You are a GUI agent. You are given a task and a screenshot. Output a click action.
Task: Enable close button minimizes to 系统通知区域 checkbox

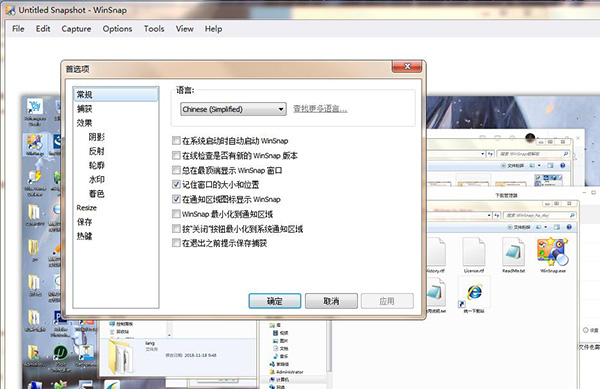tap(176, 229)
